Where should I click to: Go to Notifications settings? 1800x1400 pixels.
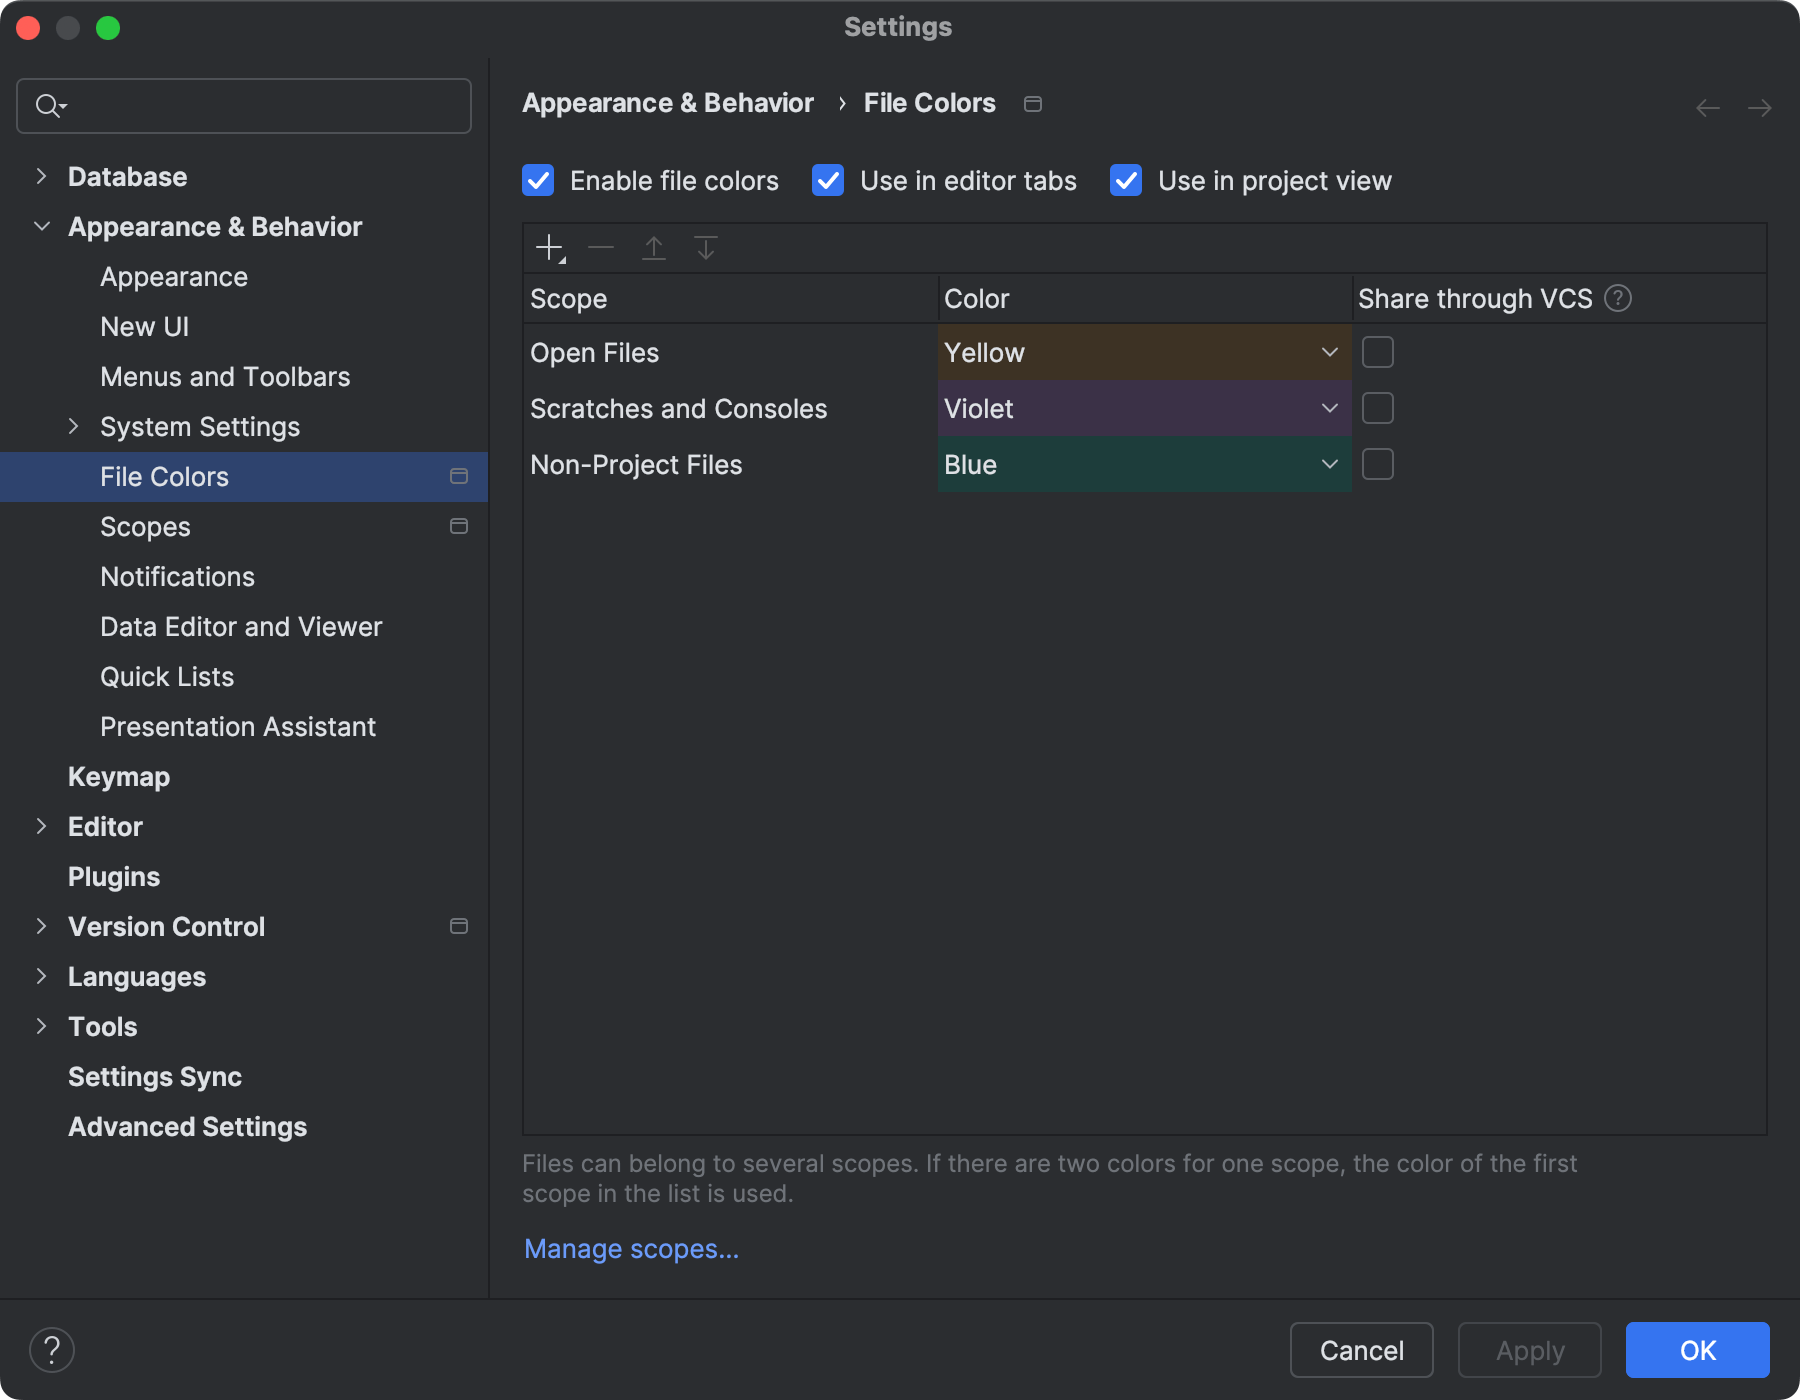click(x=177, y=577)
